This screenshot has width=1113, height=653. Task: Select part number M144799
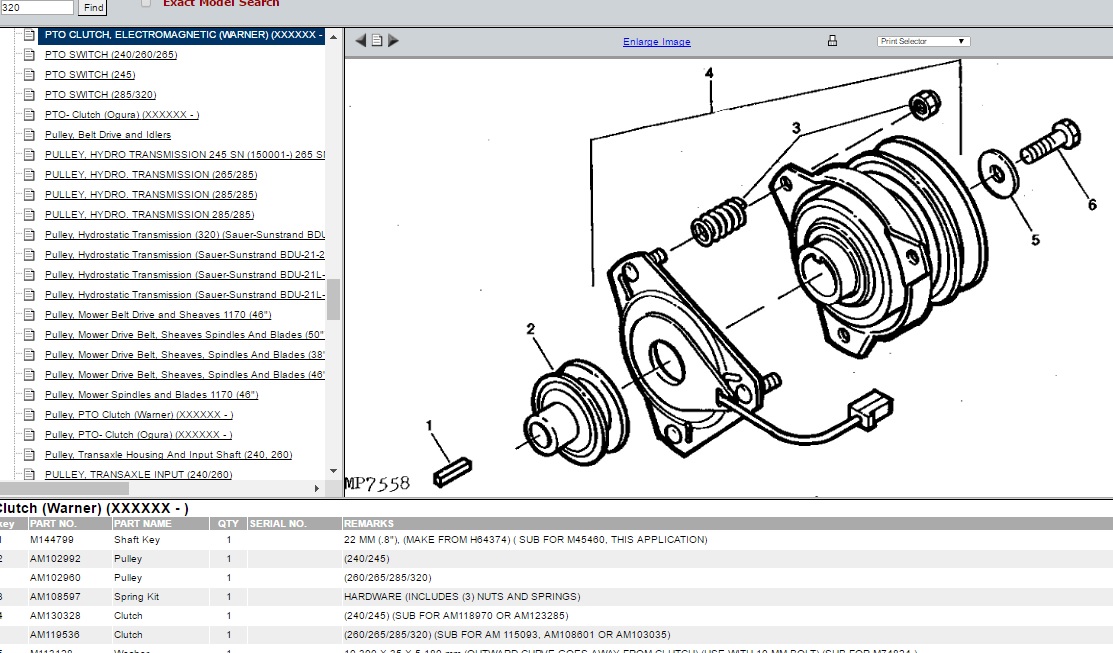click(52, 539)
